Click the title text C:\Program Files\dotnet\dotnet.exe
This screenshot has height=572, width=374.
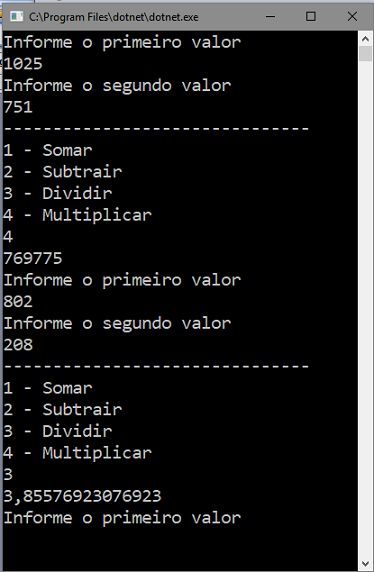pyautogui.click(x=114, y=17)
